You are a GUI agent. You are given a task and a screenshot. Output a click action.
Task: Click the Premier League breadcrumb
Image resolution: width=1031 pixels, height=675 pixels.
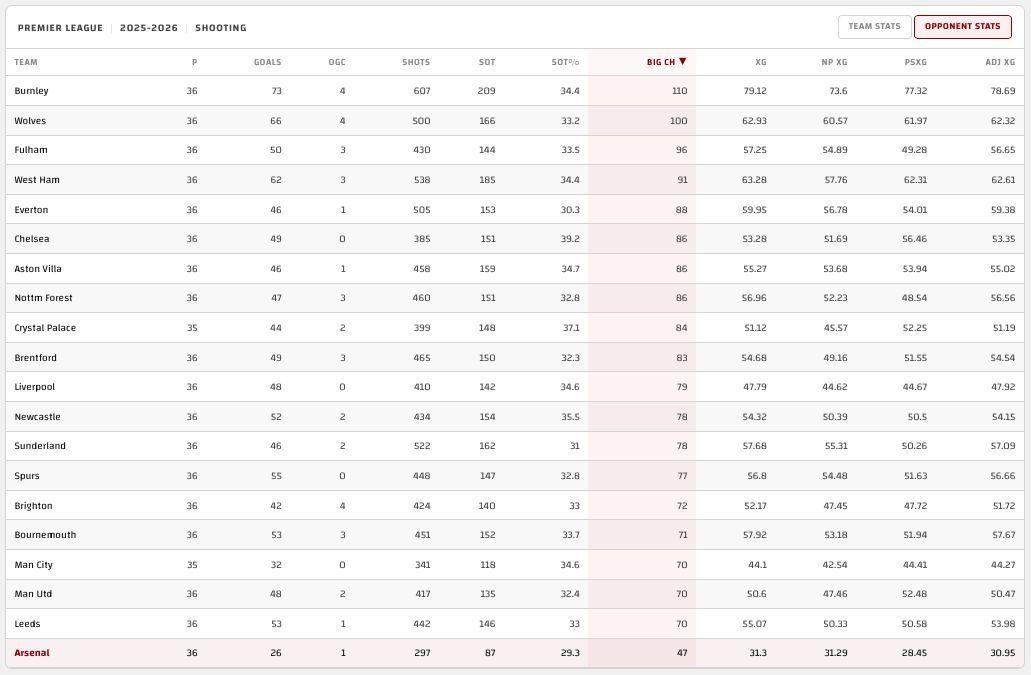click(x=60, y=28)
